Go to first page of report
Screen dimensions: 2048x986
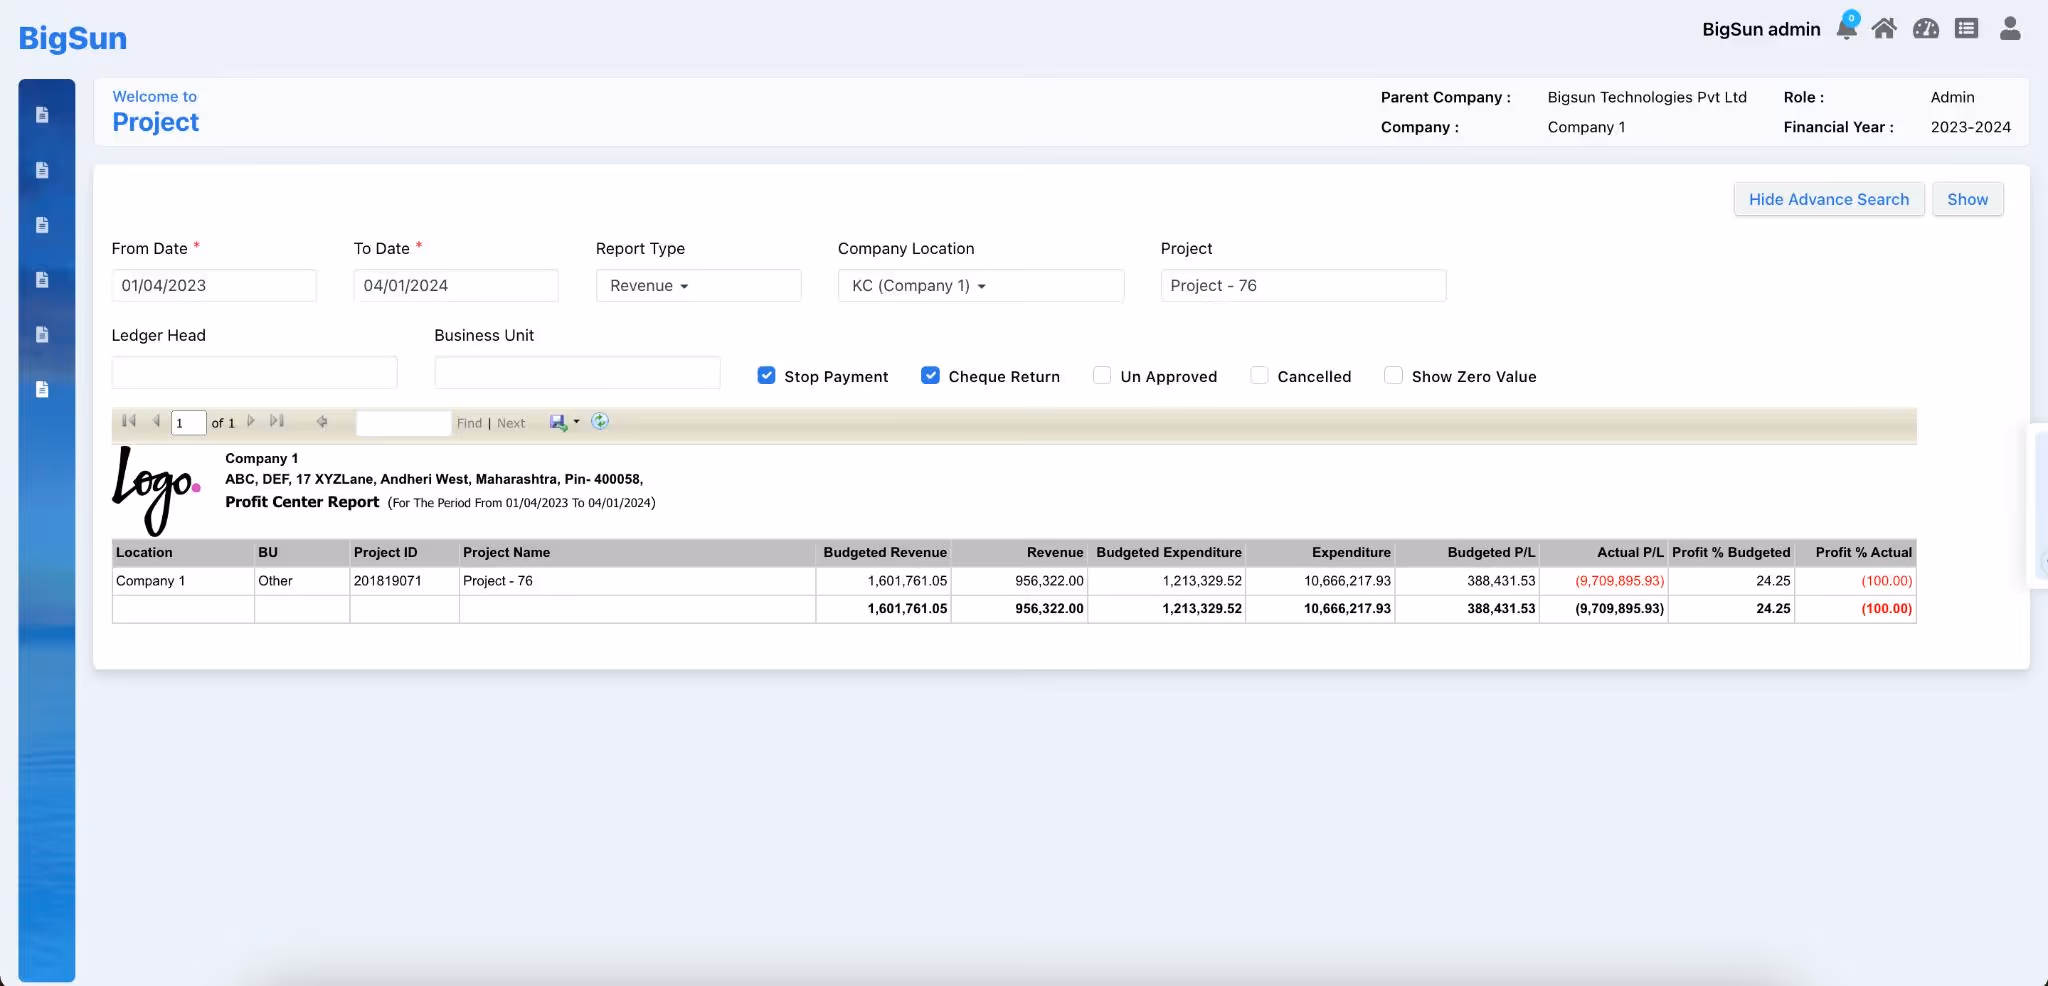point(129,421)
